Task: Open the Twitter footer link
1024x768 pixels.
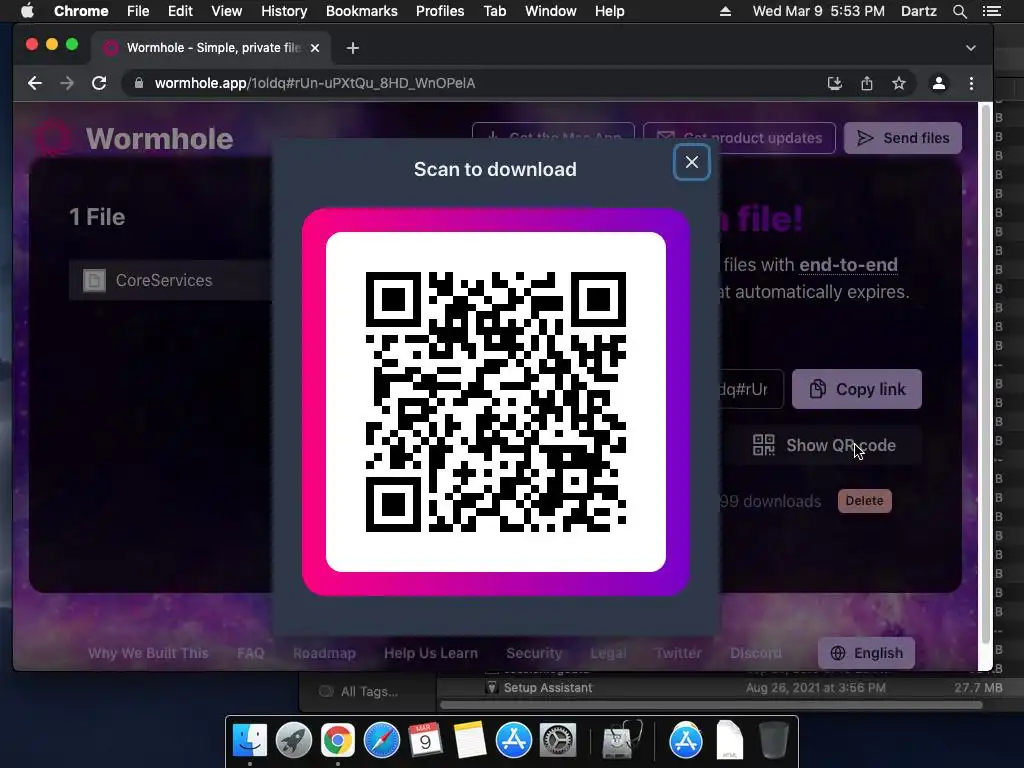Action: (x=678, y=653)
